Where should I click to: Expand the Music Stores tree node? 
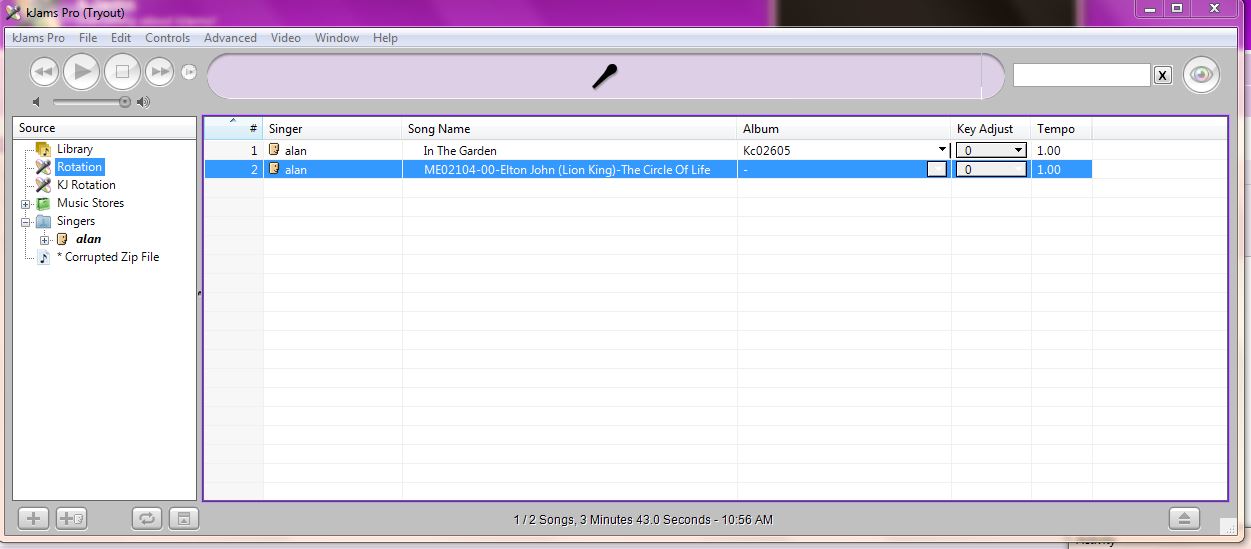[26, 204]
